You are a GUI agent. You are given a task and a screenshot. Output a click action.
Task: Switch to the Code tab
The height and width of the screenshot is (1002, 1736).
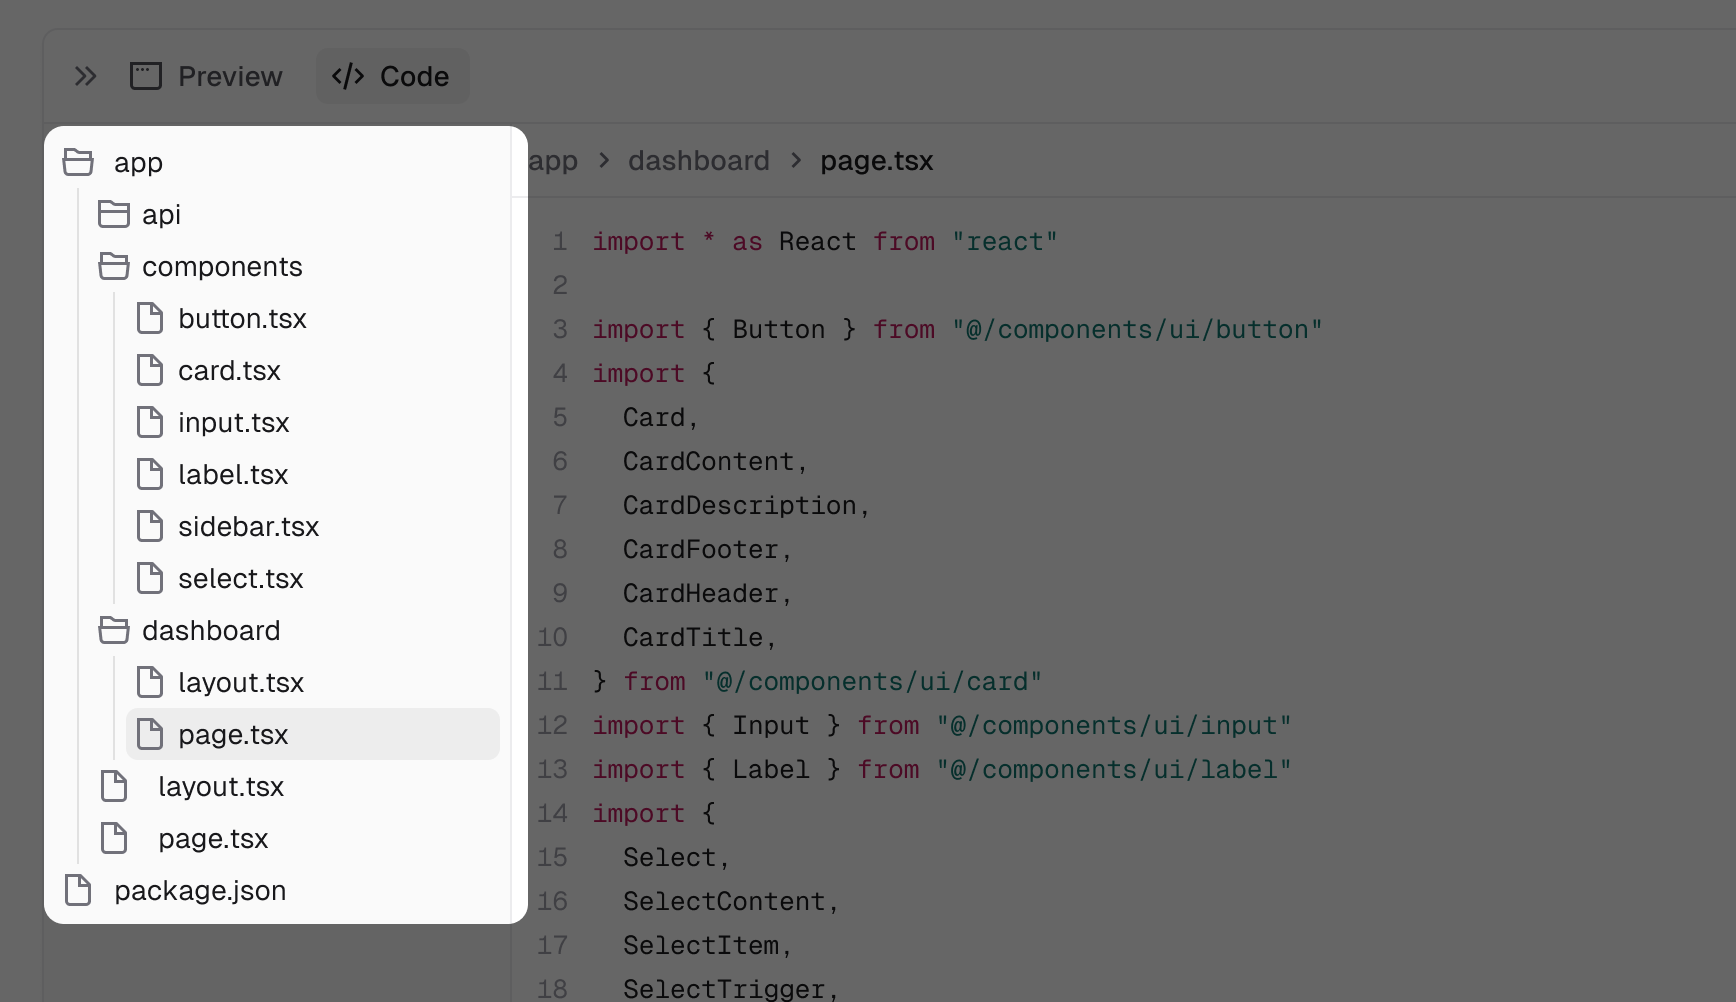[x=392, y=76]
